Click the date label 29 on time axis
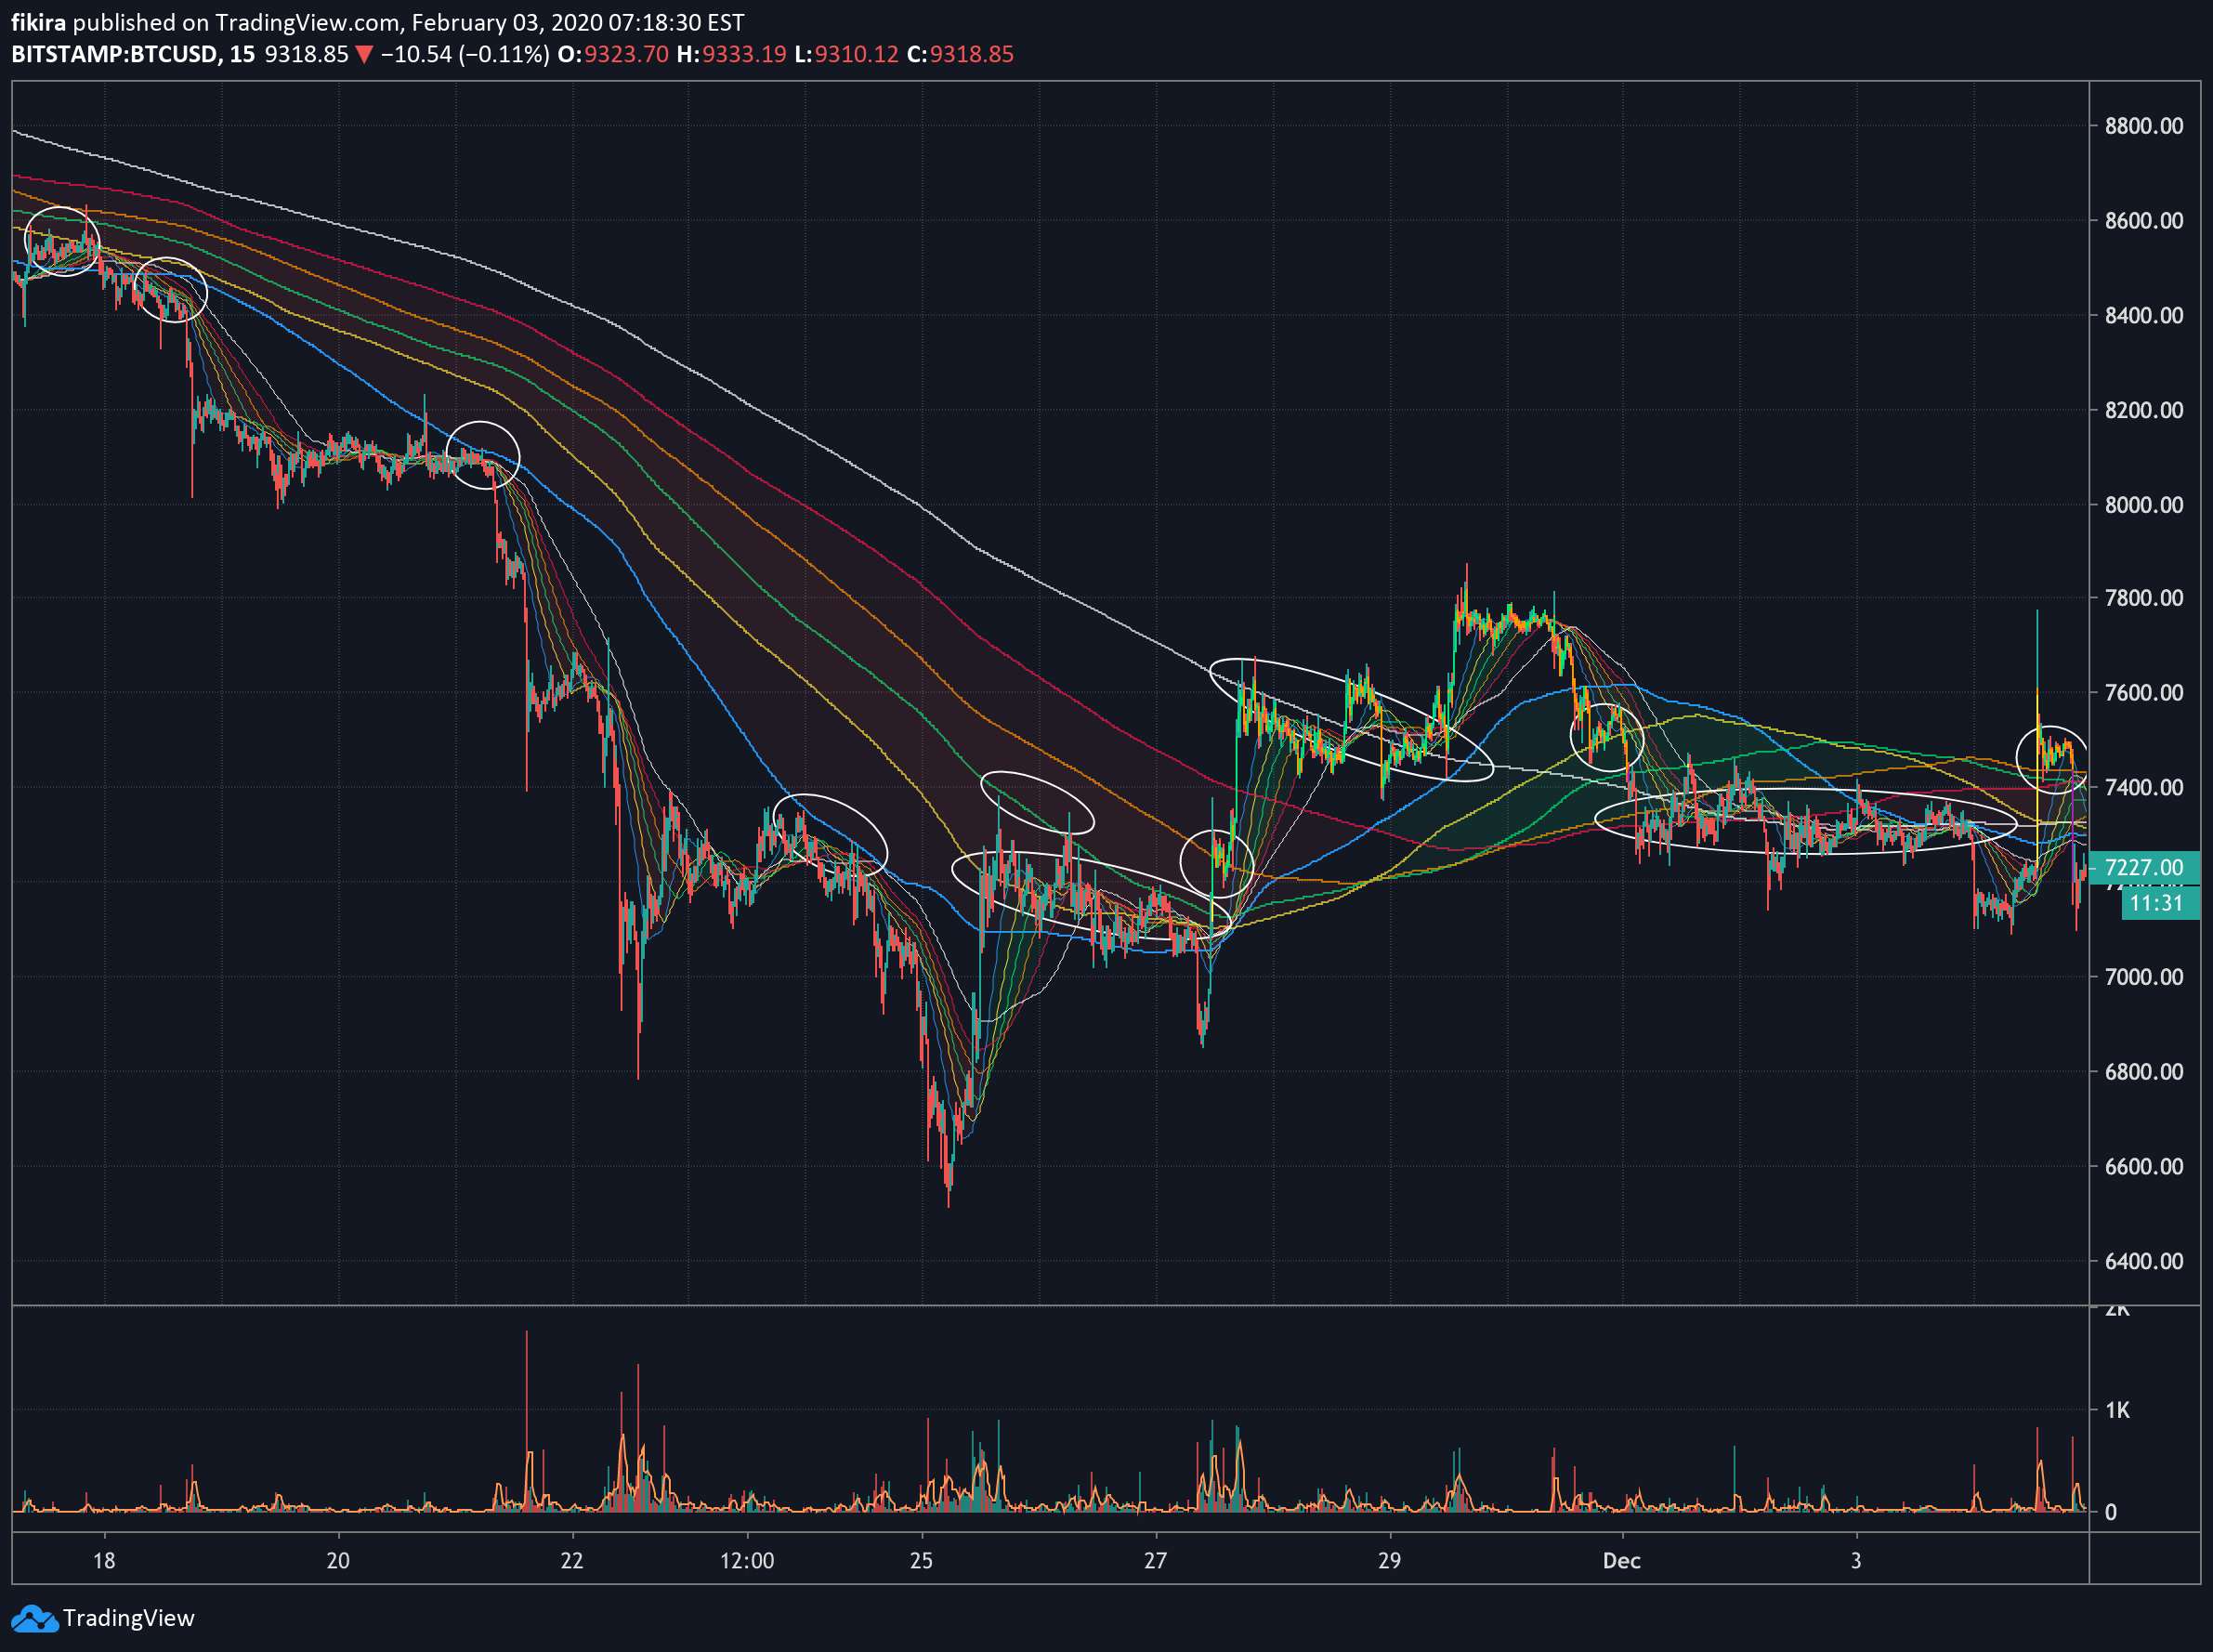The image size is (2213, 1652). coord(1389,1560)
